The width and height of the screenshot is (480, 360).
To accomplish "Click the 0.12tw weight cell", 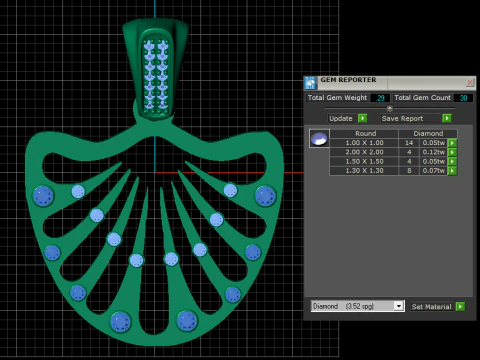I will point(434,152).
